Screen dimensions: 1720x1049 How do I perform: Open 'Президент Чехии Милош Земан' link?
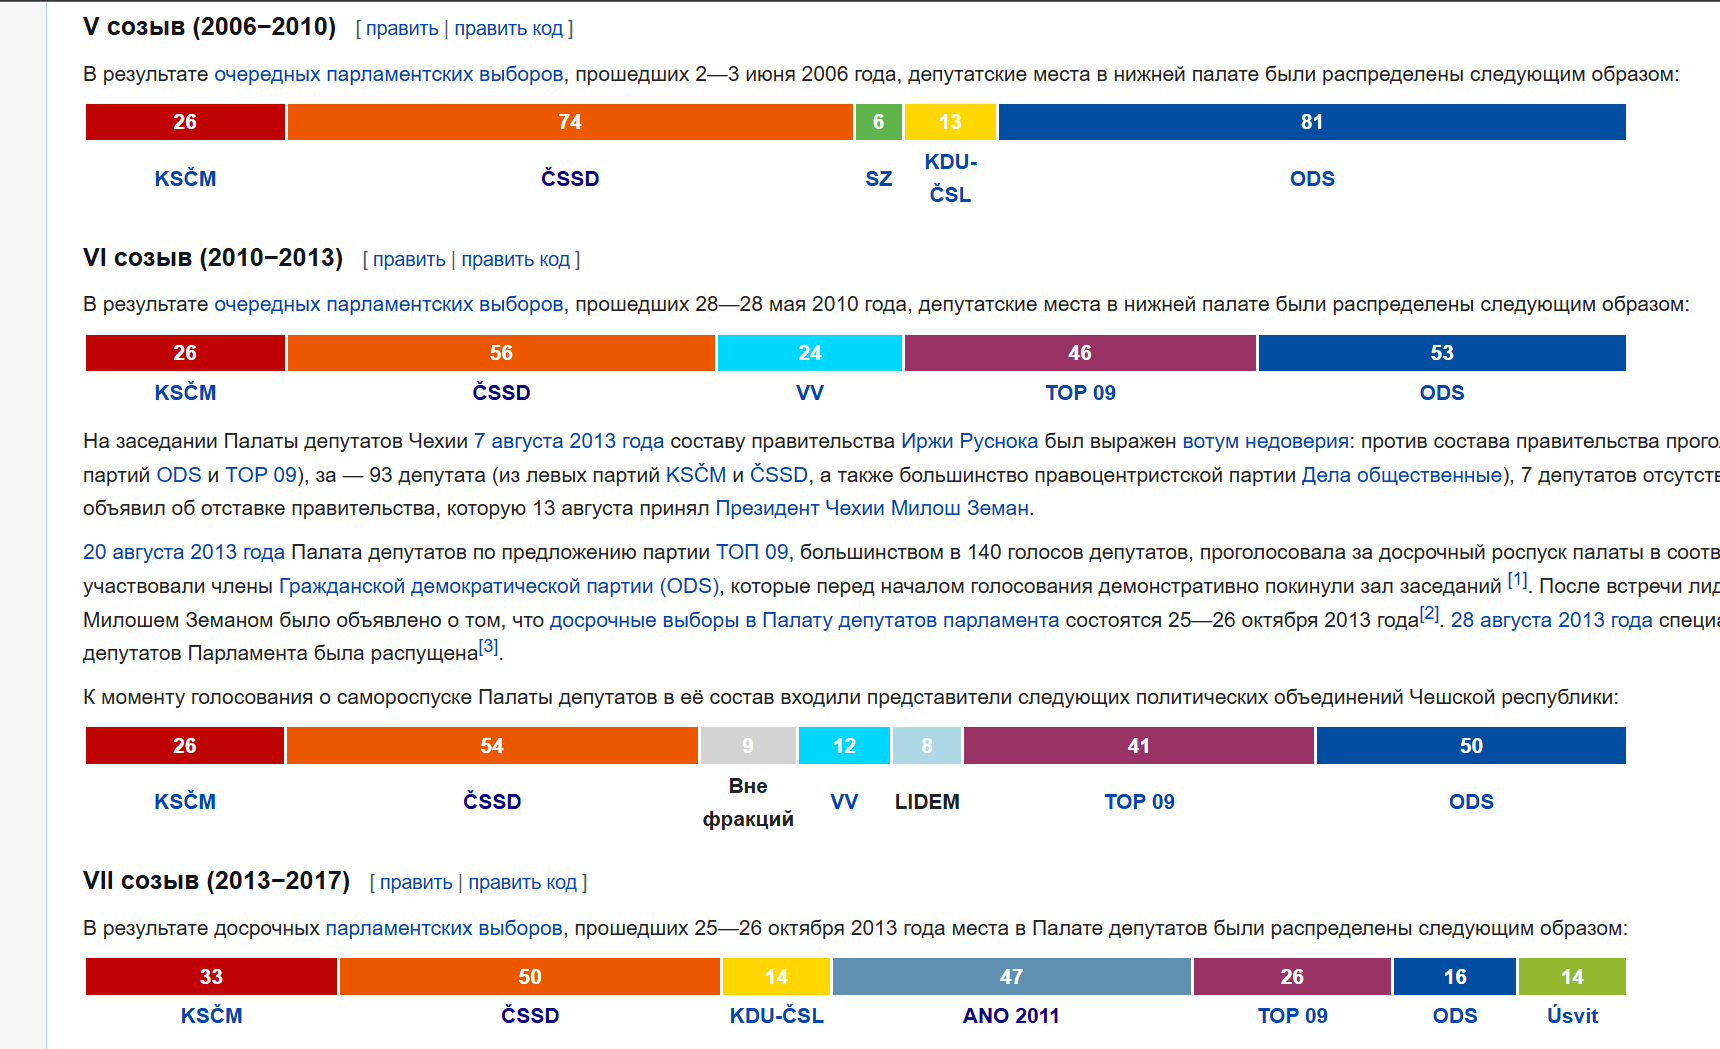pos(872,508)
